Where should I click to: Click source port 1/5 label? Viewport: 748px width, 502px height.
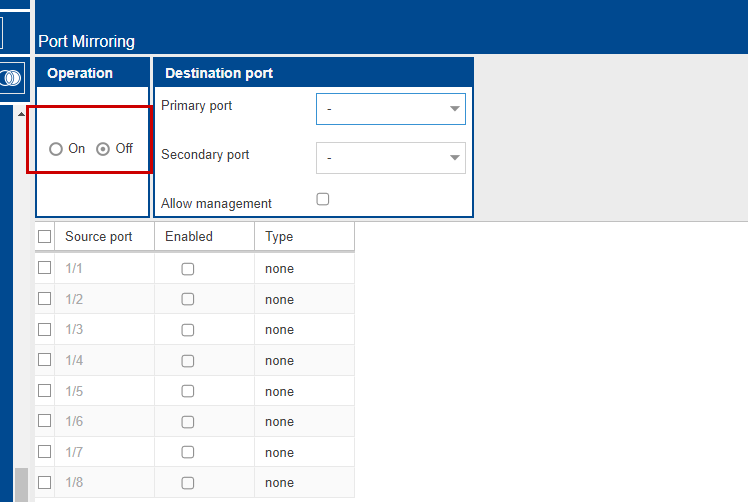(74, 391)
